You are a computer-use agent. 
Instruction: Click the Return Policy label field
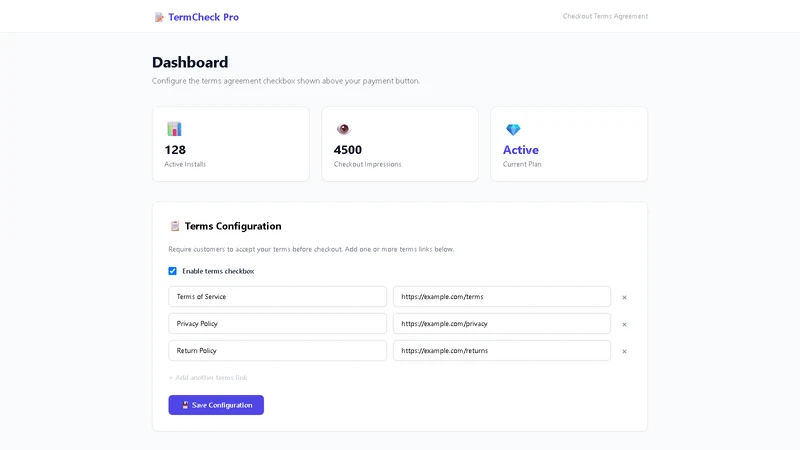pos(278,351)
